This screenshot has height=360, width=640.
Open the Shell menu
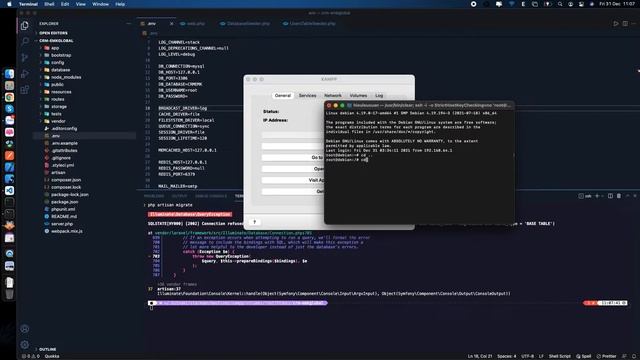(49, 4)
